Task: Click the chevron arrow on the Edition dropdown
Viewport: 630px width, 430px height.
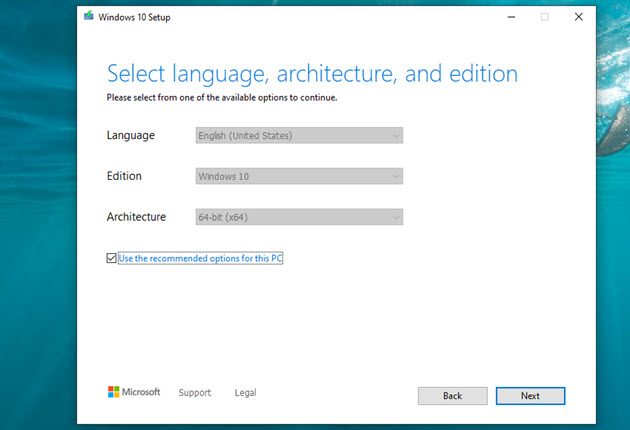Action: point(396,176)
